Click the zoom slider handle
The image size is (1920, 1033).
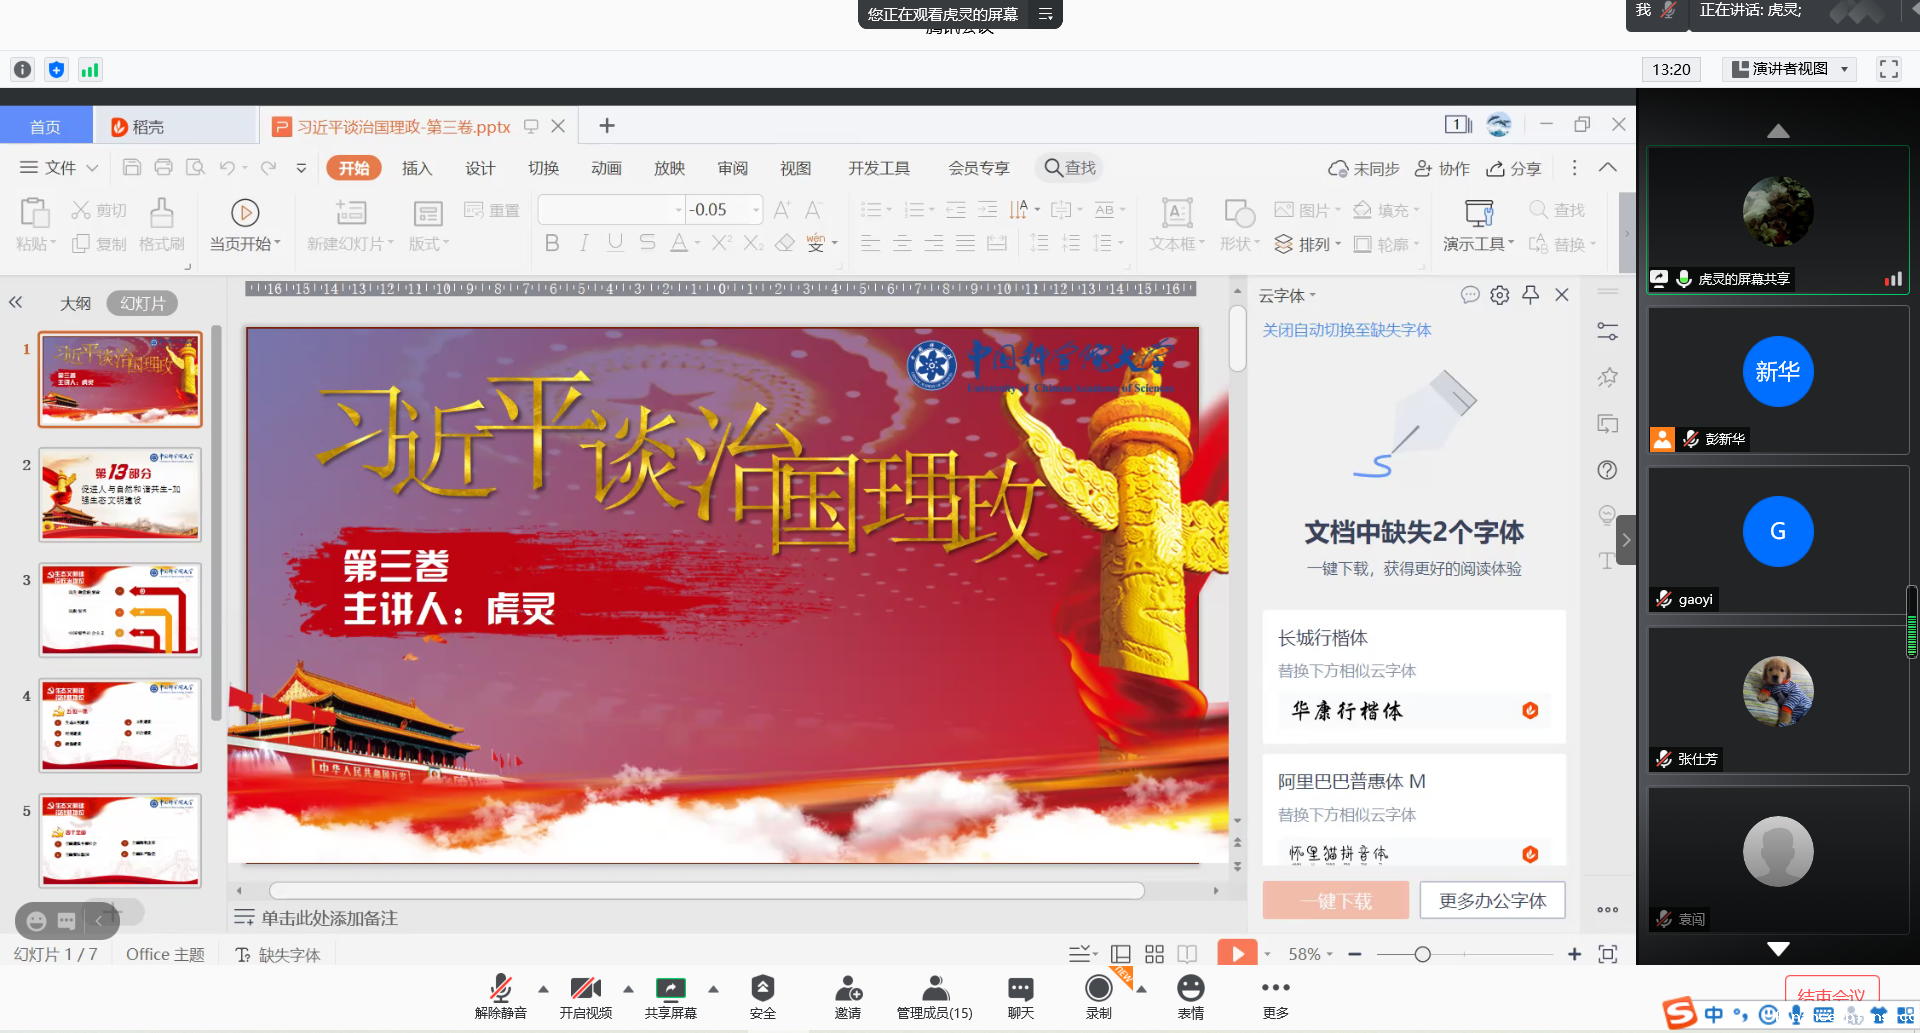pos(1422,954)
